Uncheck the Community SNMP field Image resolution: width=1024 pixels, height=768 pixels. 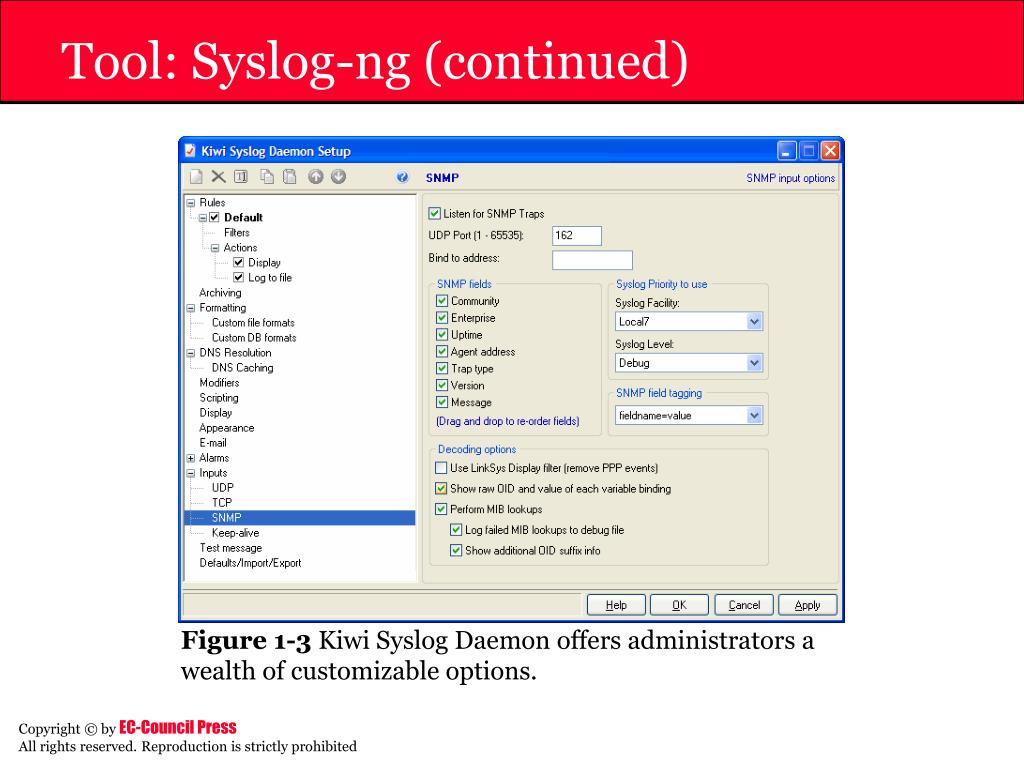click(442, 301)
